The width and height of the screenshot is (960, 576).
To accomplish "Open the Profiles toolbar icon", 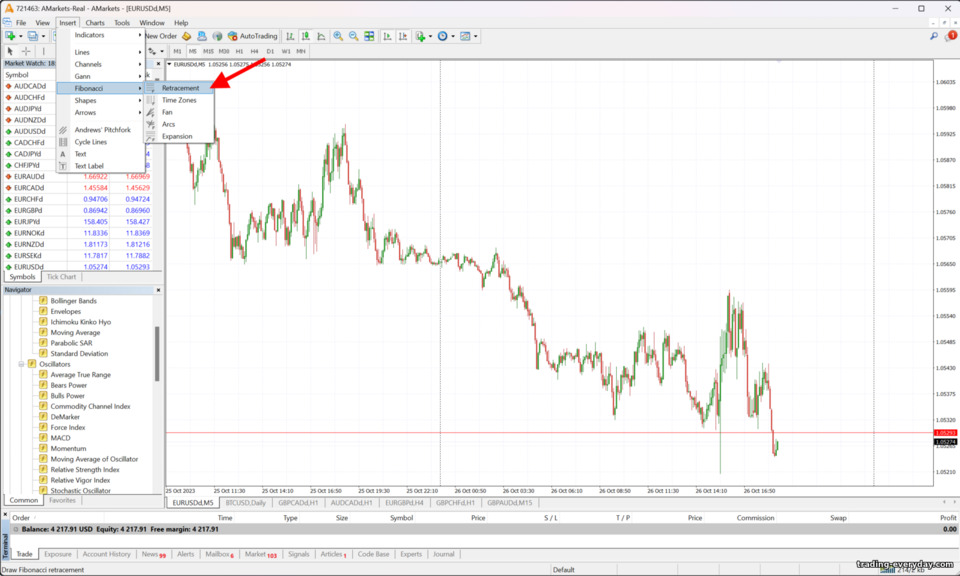I will 33,36.
